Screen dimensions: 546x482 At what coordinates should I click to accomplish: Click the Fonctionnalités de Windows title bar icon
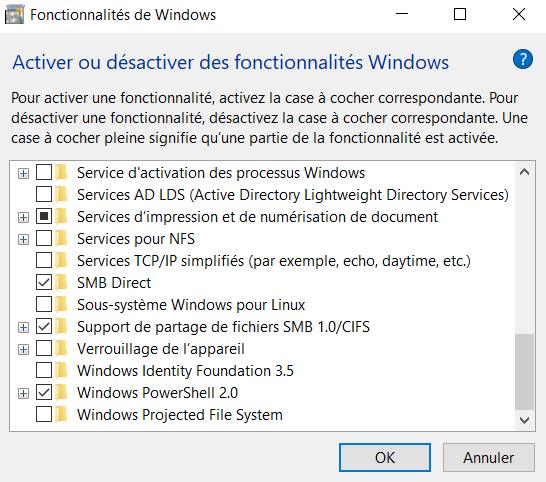(x=14, y=15)
